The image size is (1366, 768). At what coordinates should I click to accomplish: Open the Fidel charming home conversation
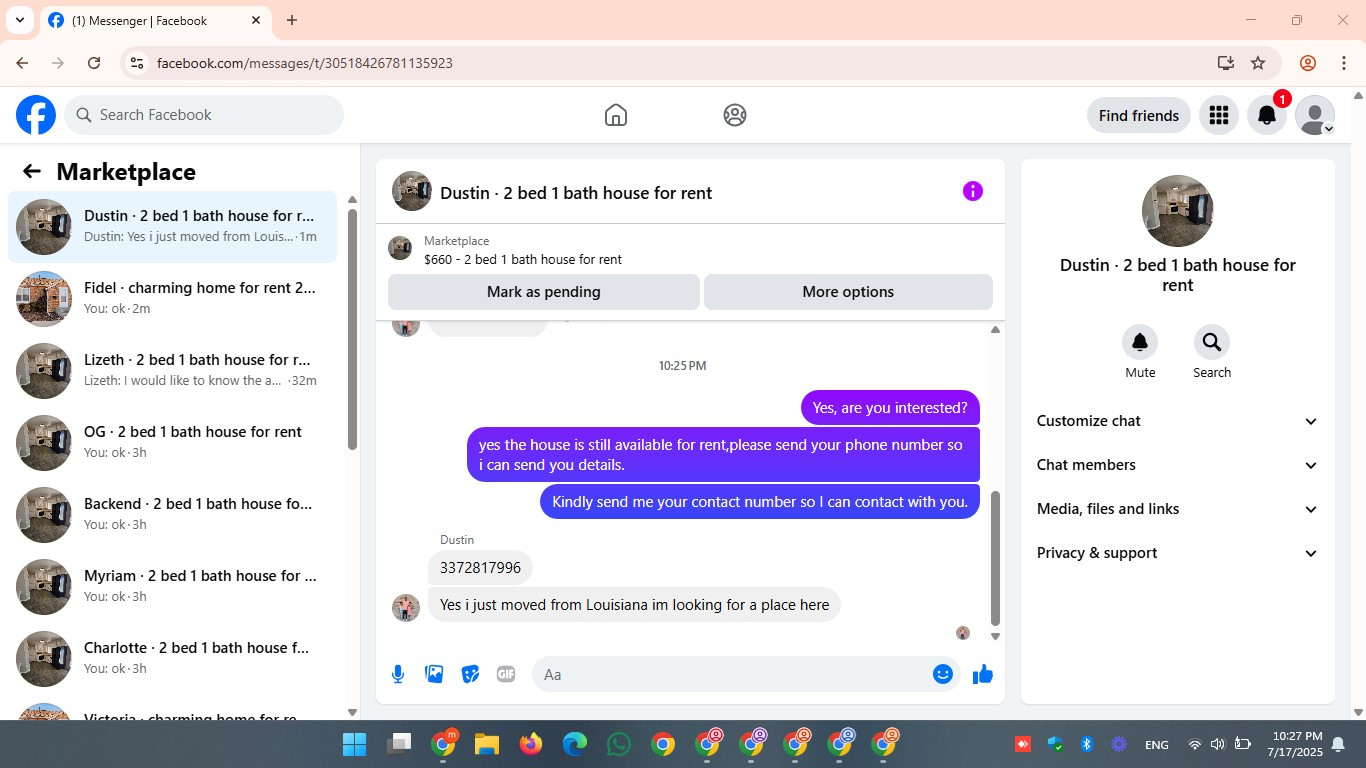click(172, 299)
